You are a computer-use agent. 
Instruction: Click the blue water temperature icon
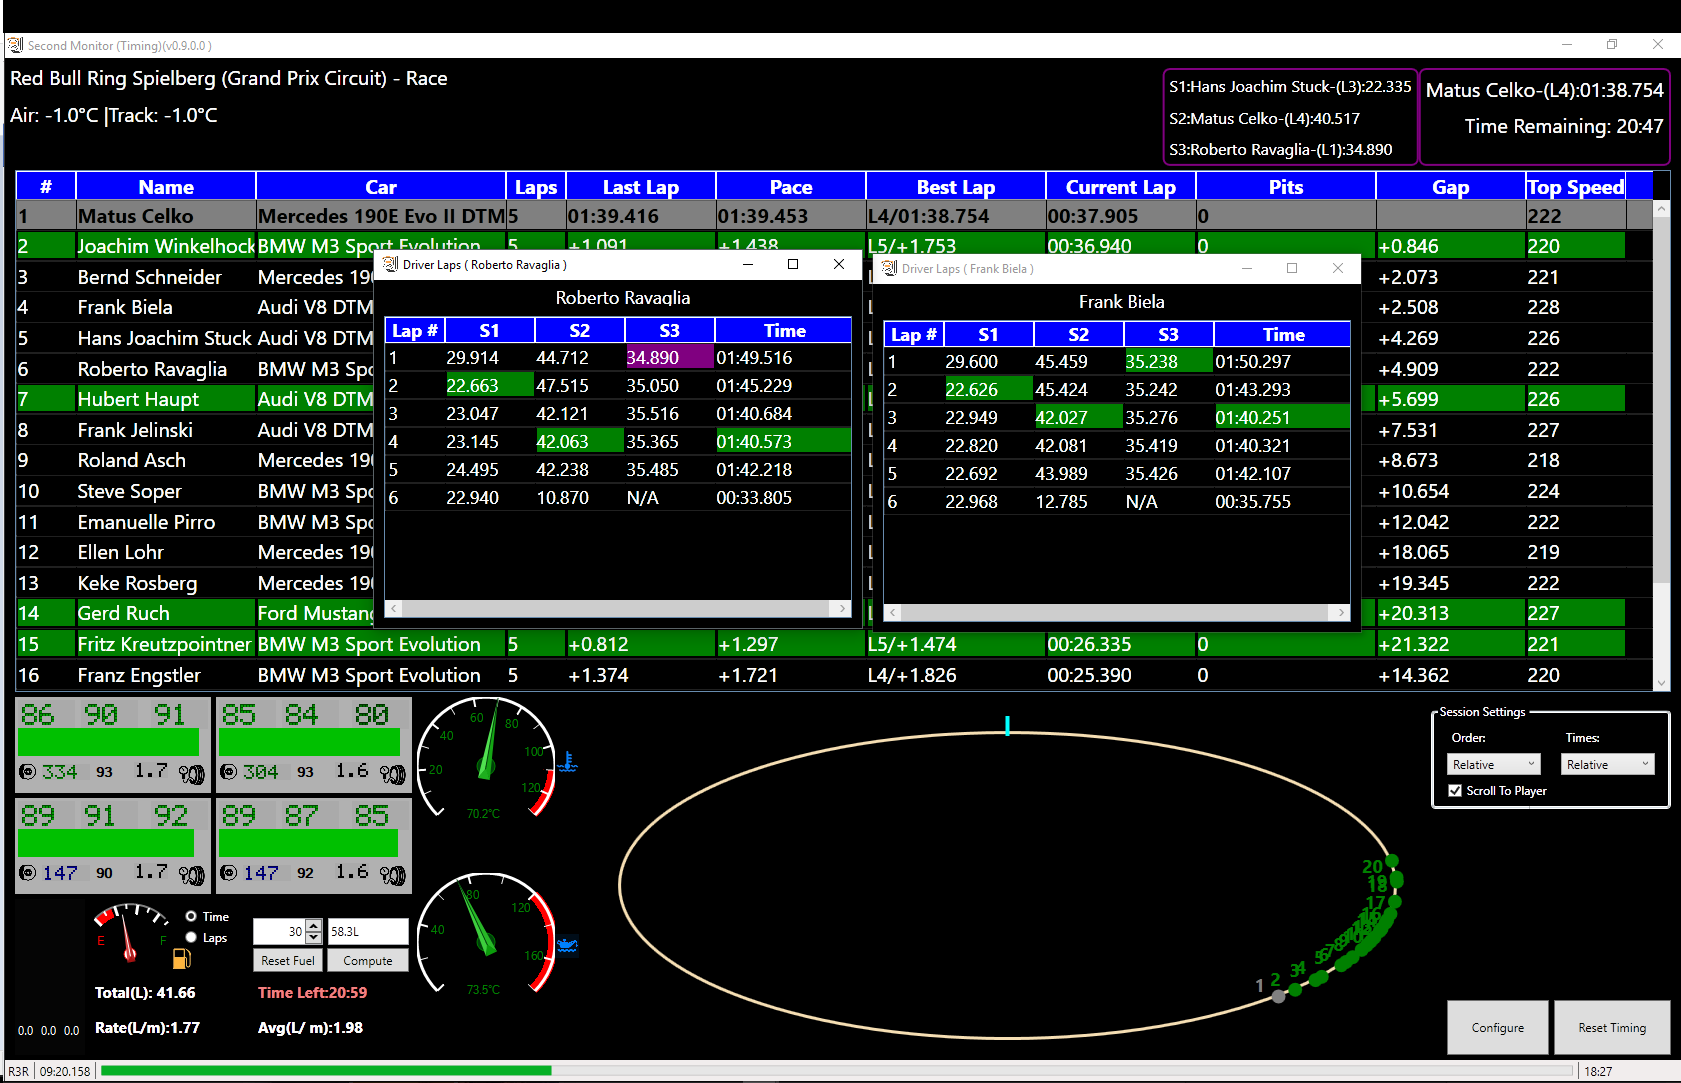568,762
